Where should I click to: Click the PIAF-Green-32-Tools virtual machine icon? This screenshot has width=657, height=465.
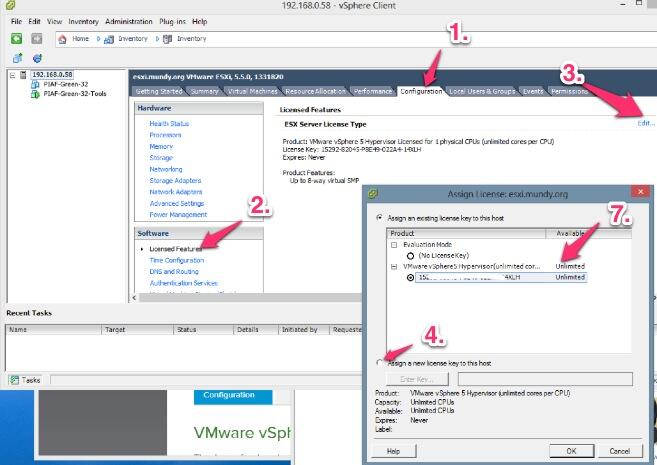tap(35, 94)
